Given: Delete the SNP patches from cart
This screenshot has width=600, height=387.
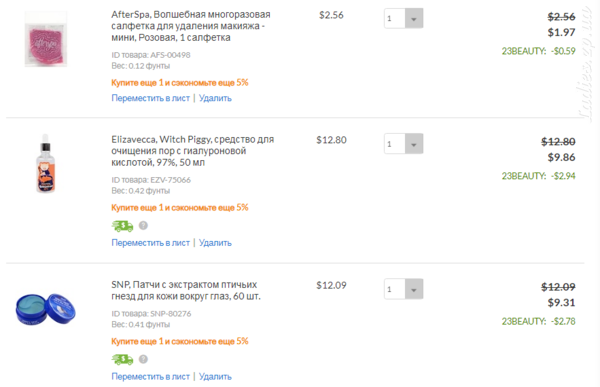Looking at the screenshot, I should (215, 377).
